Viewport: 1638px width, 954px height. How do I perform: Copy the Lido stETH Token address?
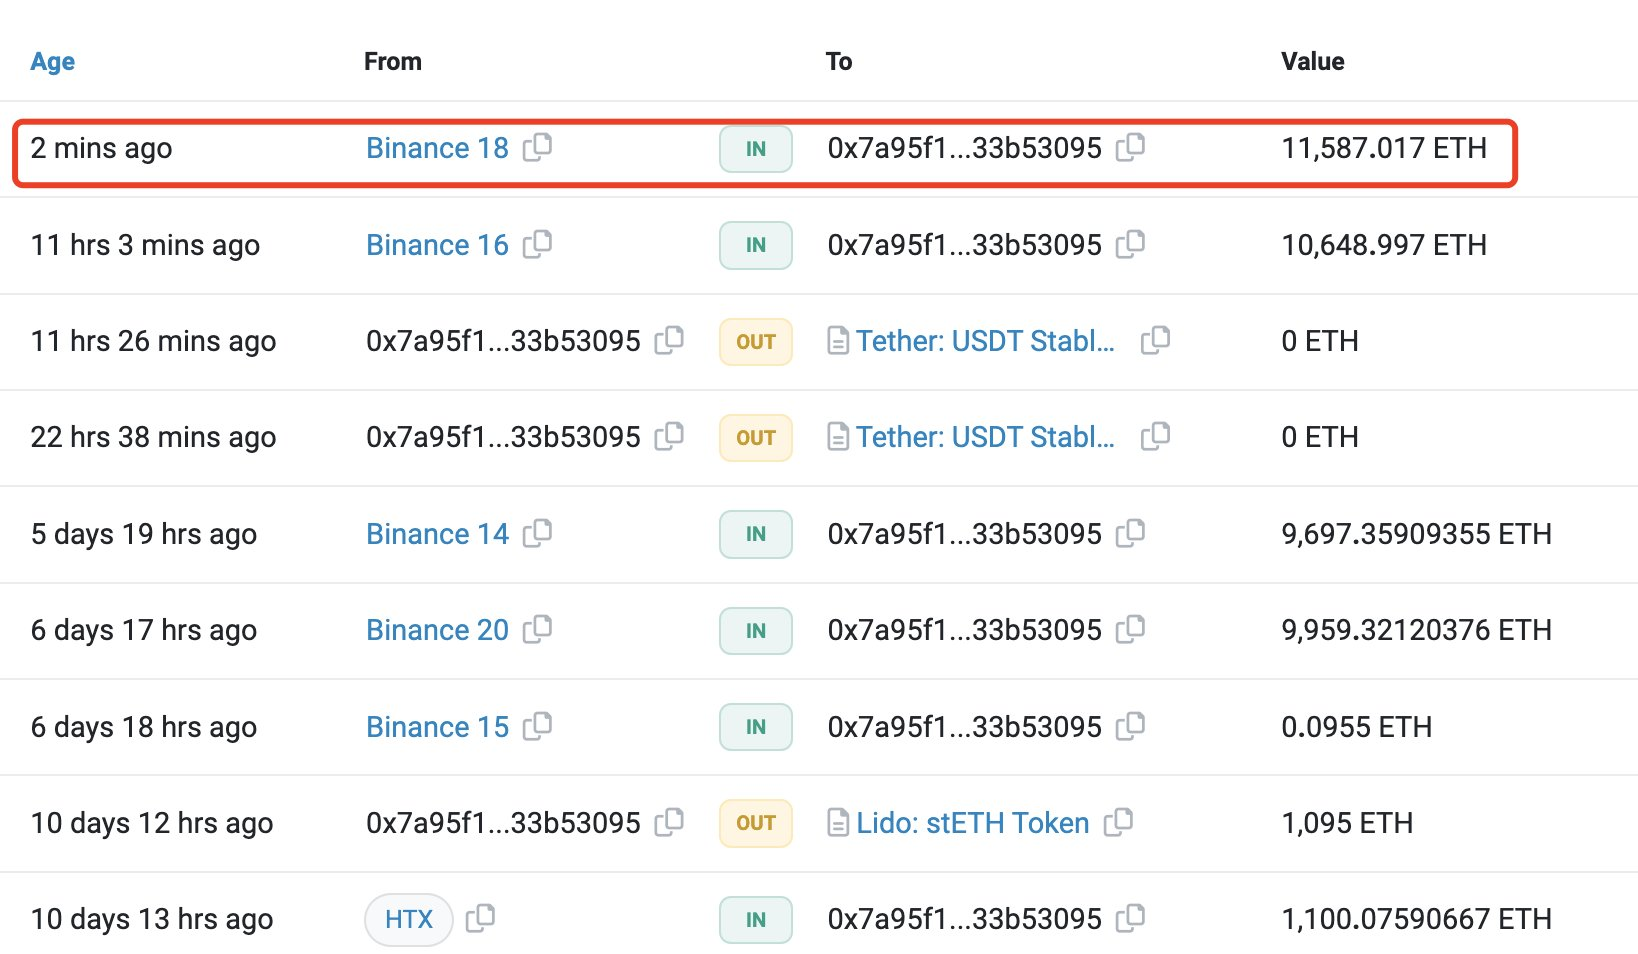point(1118,822)
